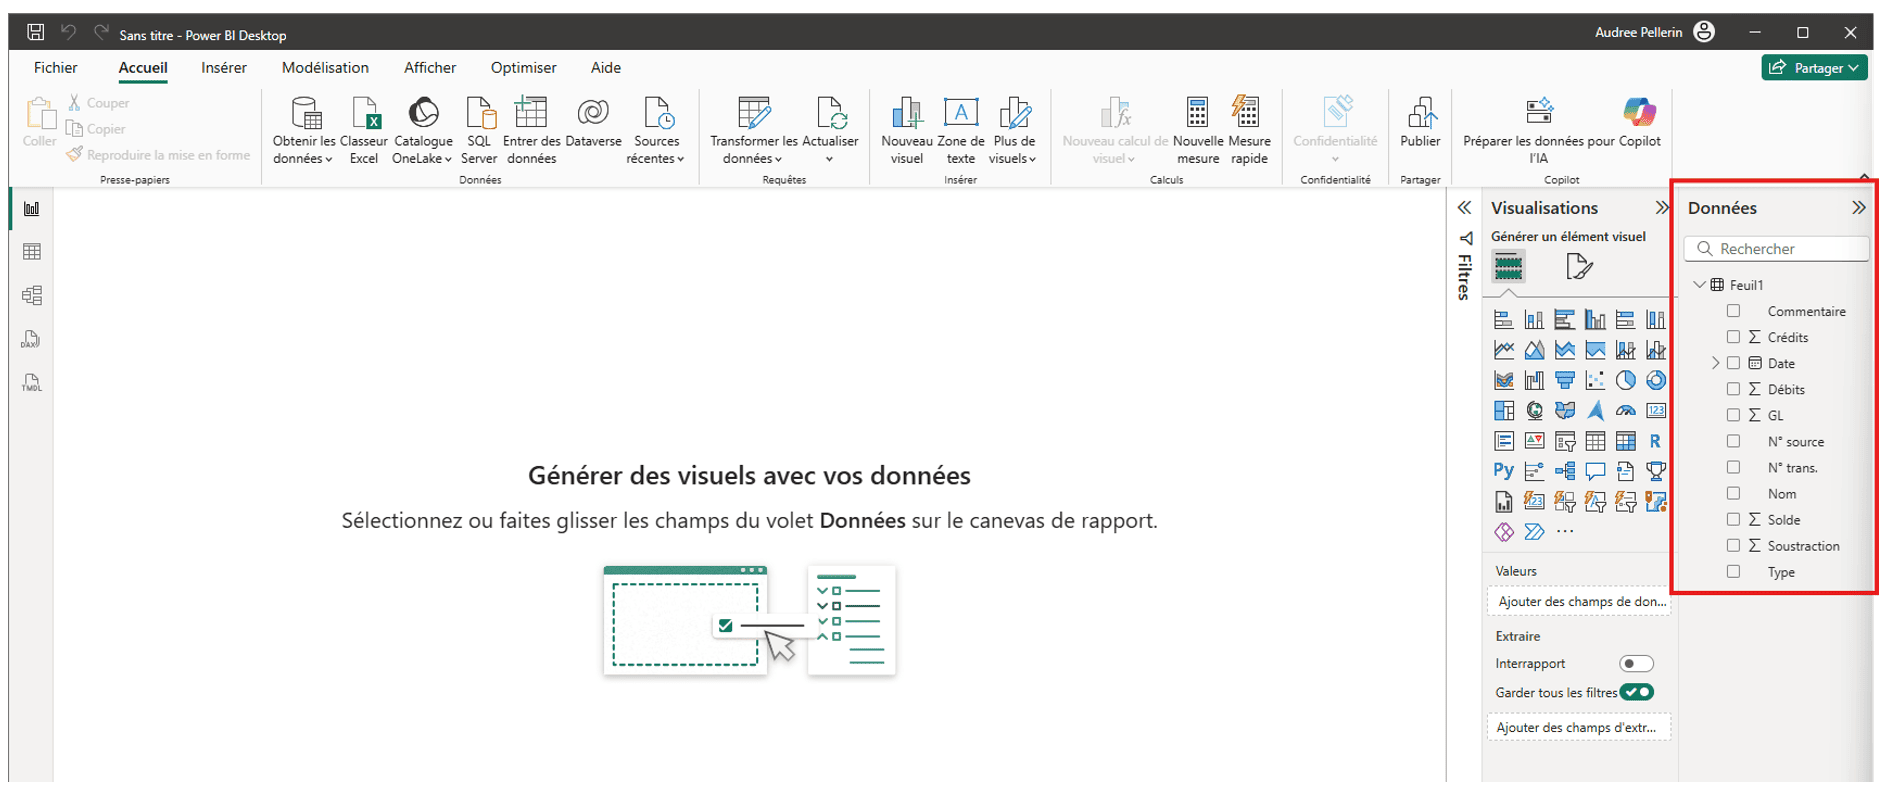Select the Python visual icon
Image resolution: width=1892 pixels, height=808 pixels.
[x=1503, y=471]
